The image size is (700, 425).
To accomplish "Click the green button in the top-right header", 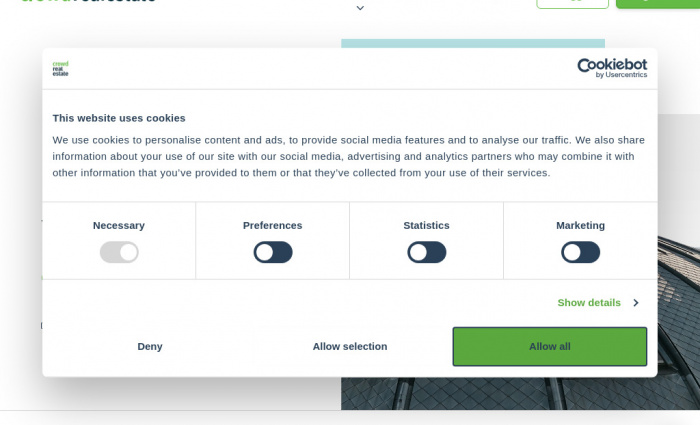I will click(x=657, y=3).
